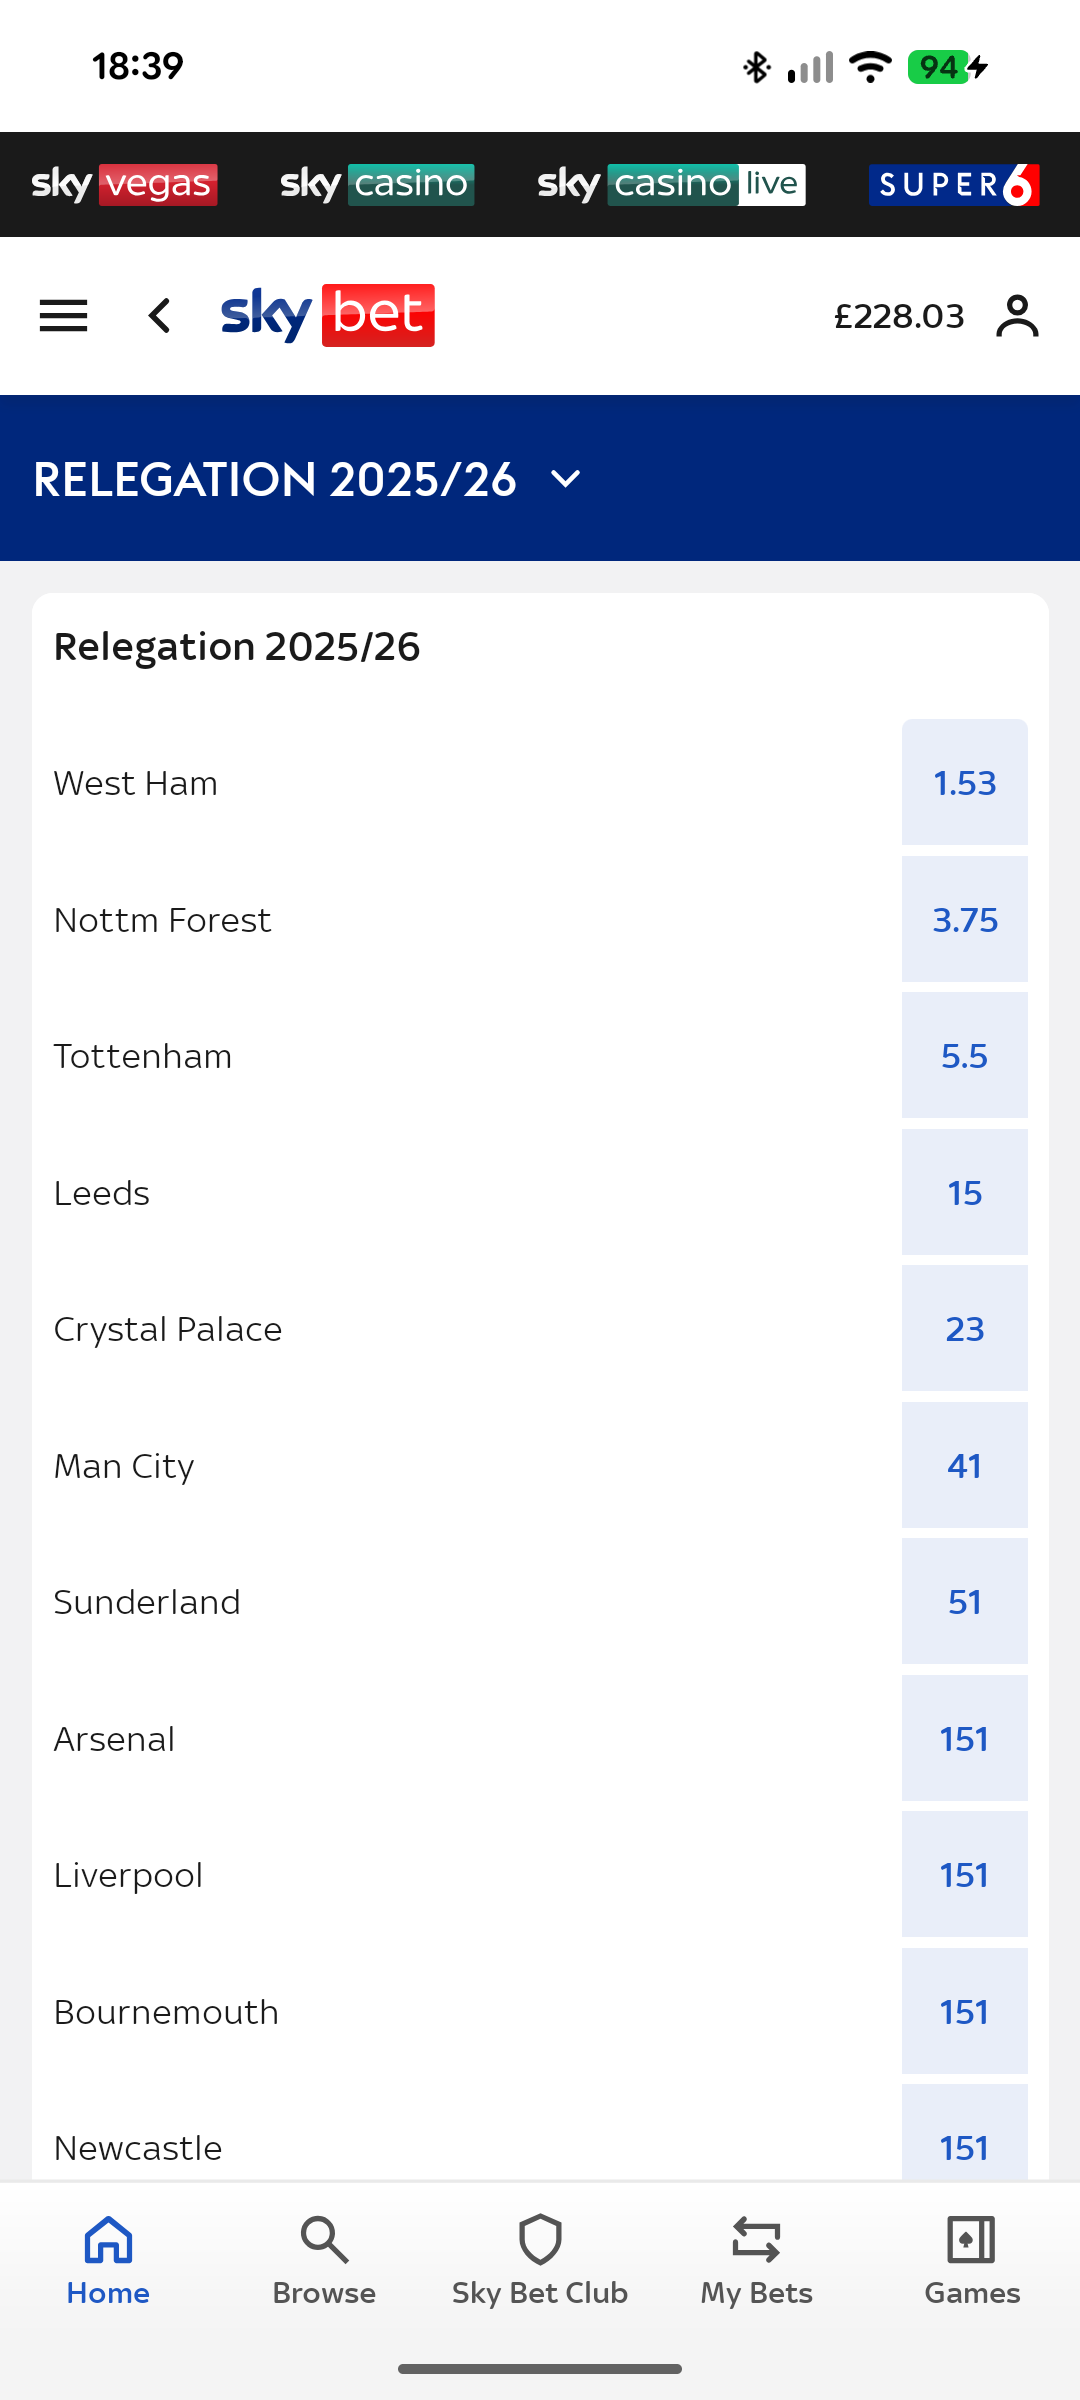Open Sky Casino Live from top bar
The height and width of the screenshot is (2400, 1080).
click(671, 185)
